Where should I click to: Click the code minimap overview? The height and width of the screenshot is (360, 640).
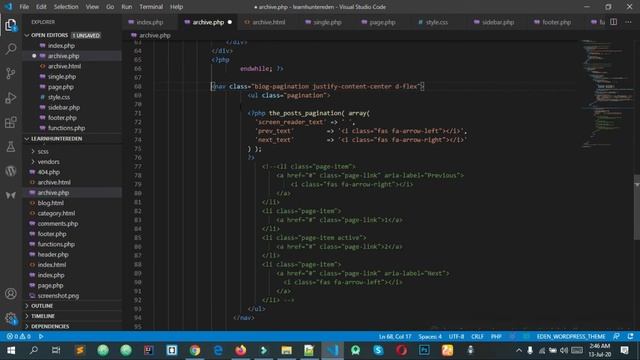pyautogui.click(x=607, y=94)
